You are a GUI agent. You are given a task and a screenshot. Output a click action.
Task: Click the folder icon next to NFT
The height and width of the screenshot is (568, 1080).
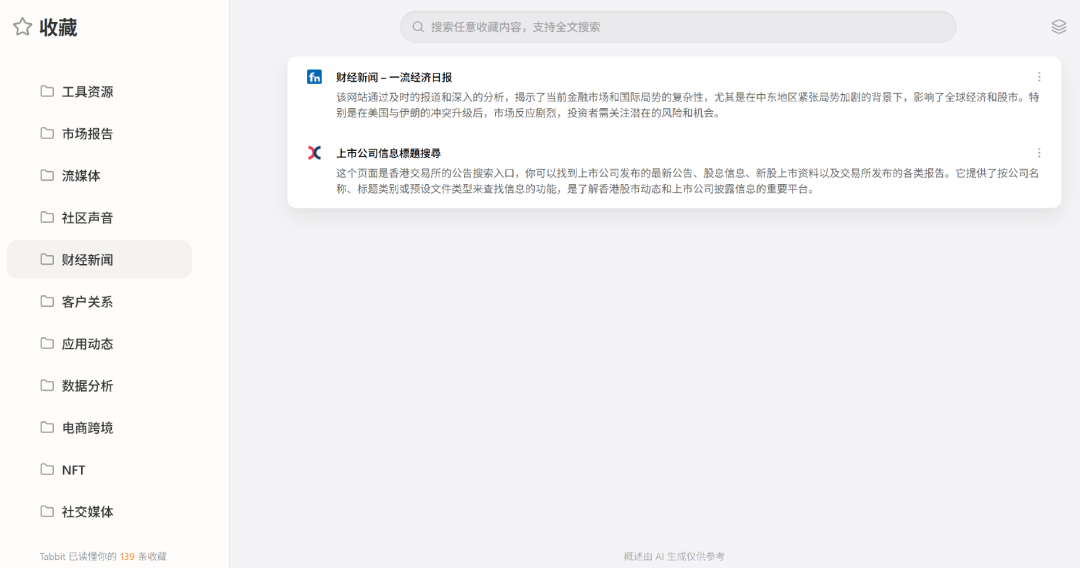tap(47, 469)
